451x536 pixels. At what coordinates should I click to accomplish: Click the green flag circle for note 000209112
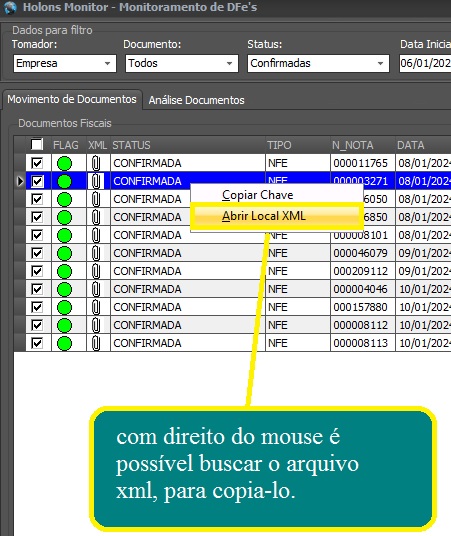click(x=64, y=271)
